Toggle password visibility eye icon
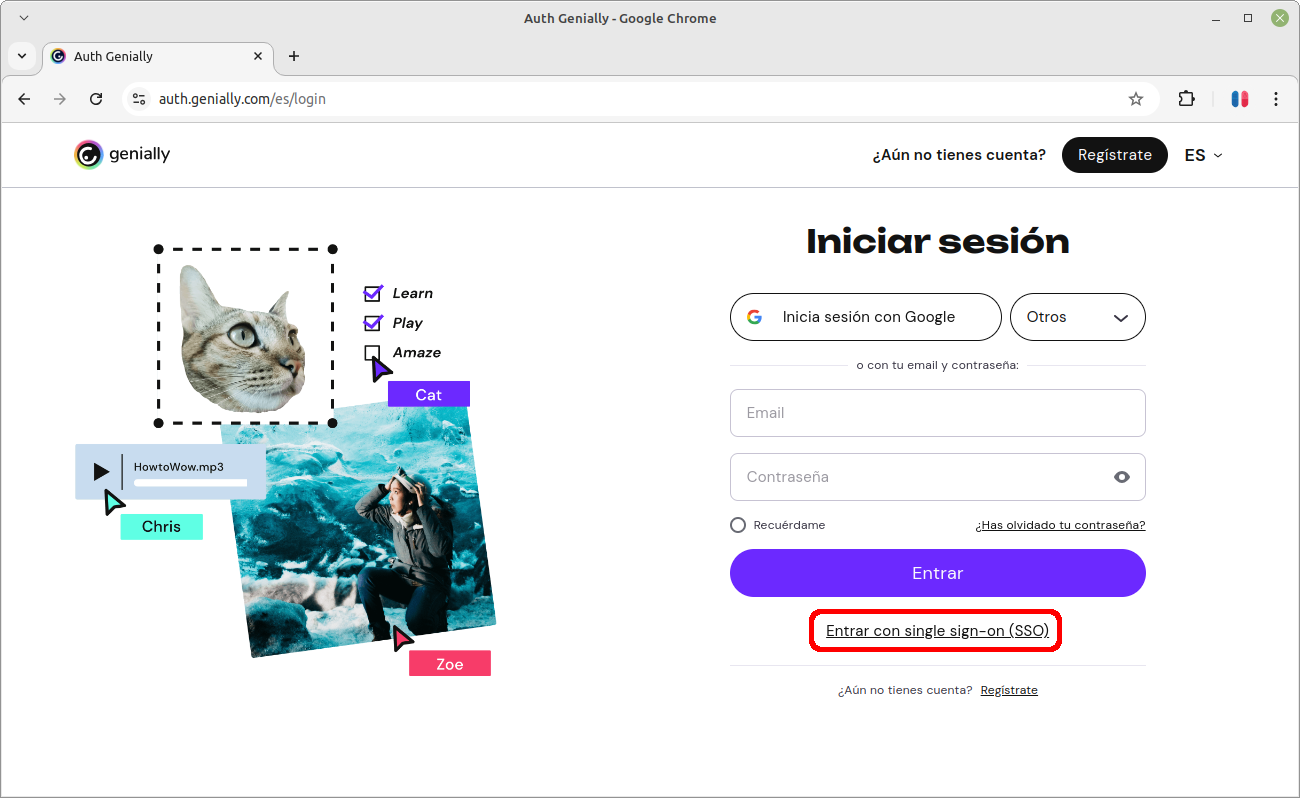 pos(1122,477)
